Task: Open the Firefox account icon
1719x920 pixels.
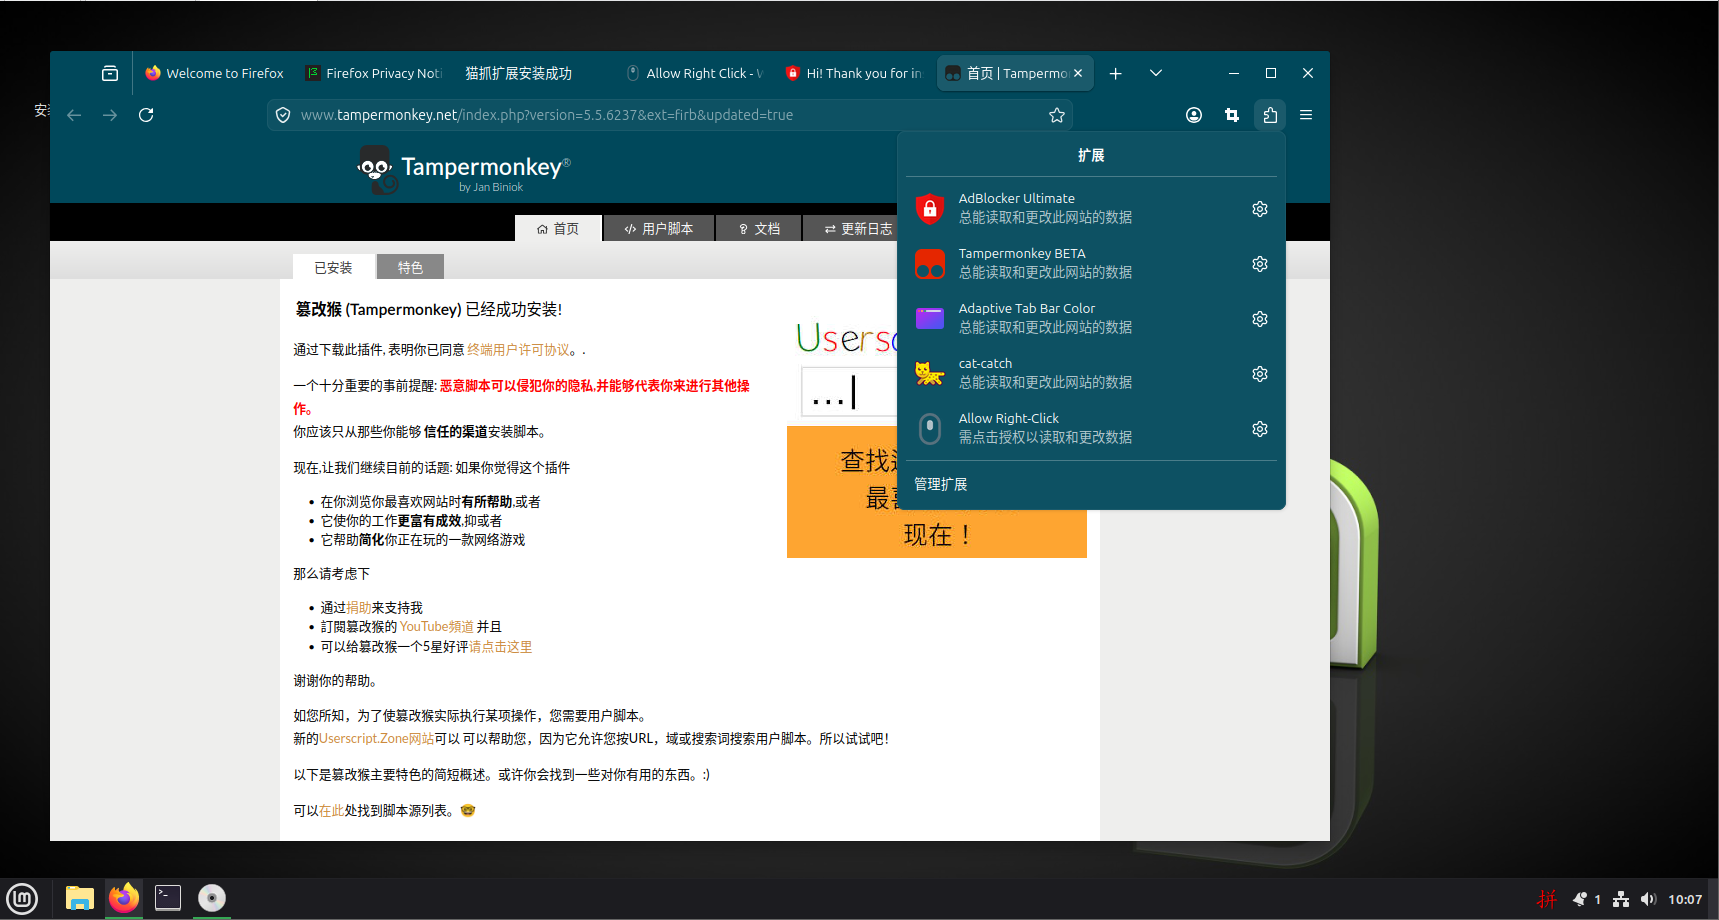Action: (1194, 115)
